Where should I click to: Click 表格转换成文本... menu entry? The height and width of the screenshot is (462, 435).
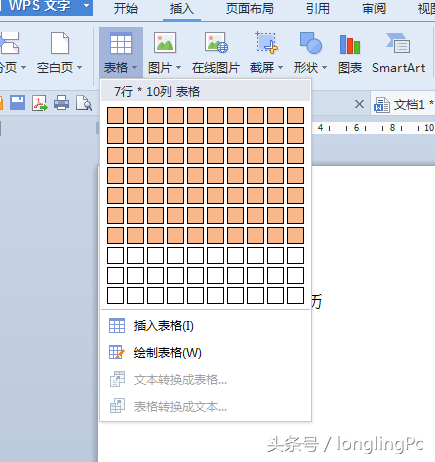[206, 407]
